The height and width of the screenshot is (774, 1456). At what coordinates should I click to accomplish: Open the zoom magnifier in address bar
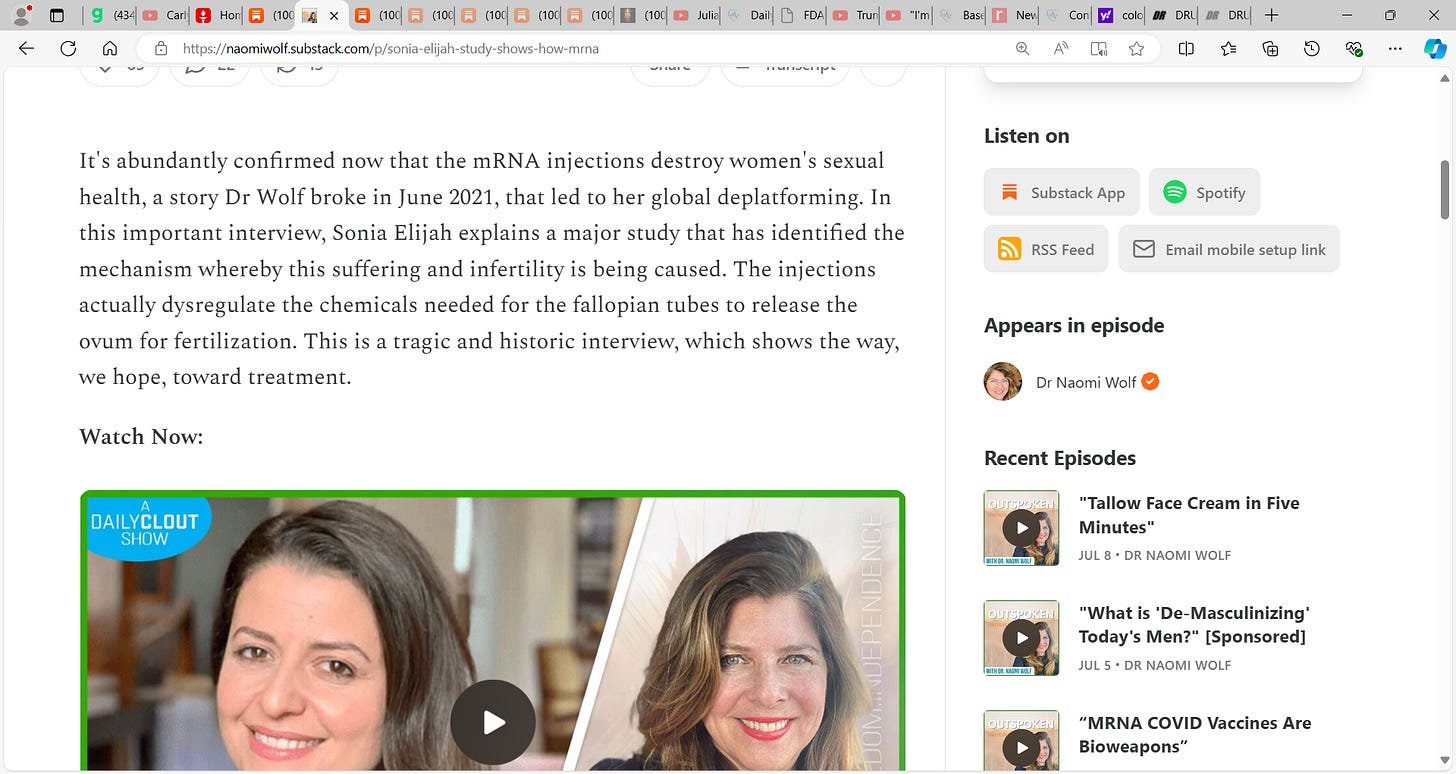click(x=1022, y=48)
